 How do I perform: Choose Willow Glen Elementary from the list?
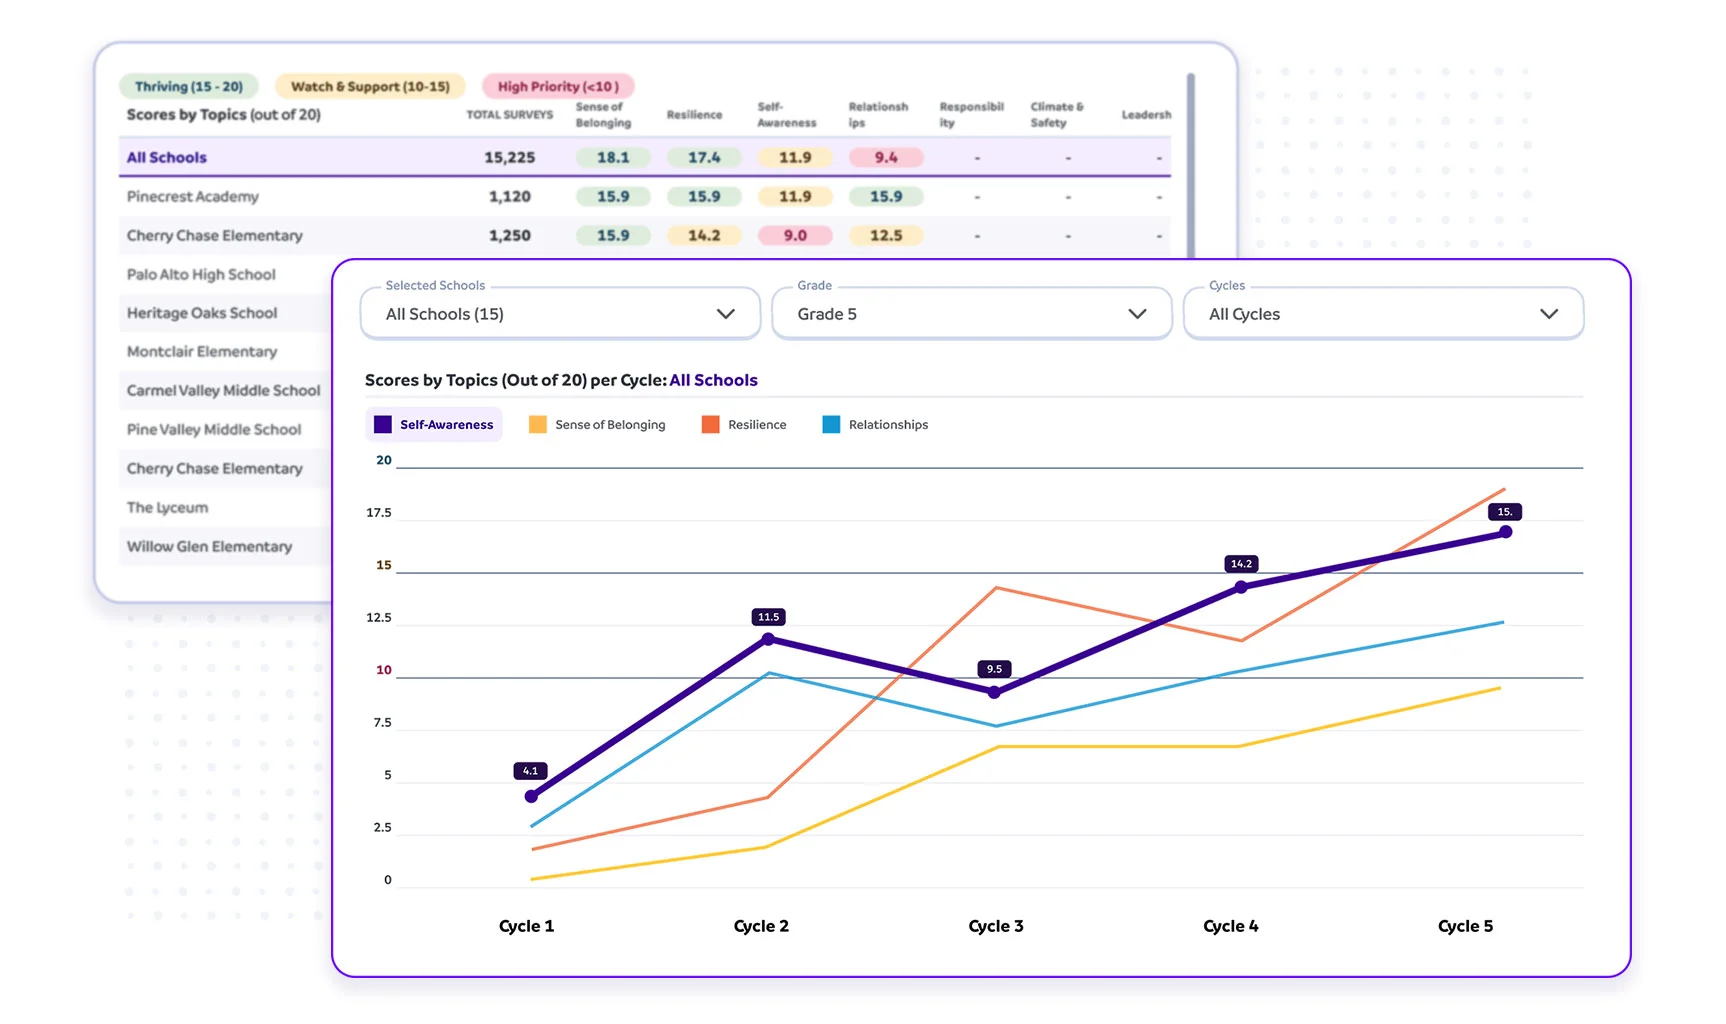(210, 547)
